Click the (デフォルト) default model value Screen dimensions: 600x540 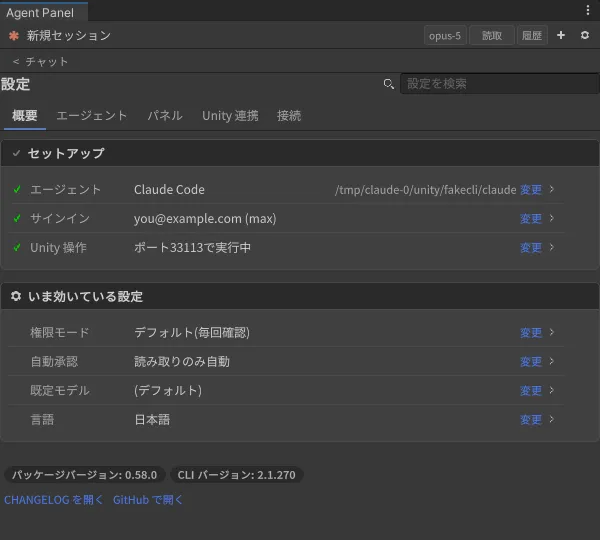click(168, 391)
